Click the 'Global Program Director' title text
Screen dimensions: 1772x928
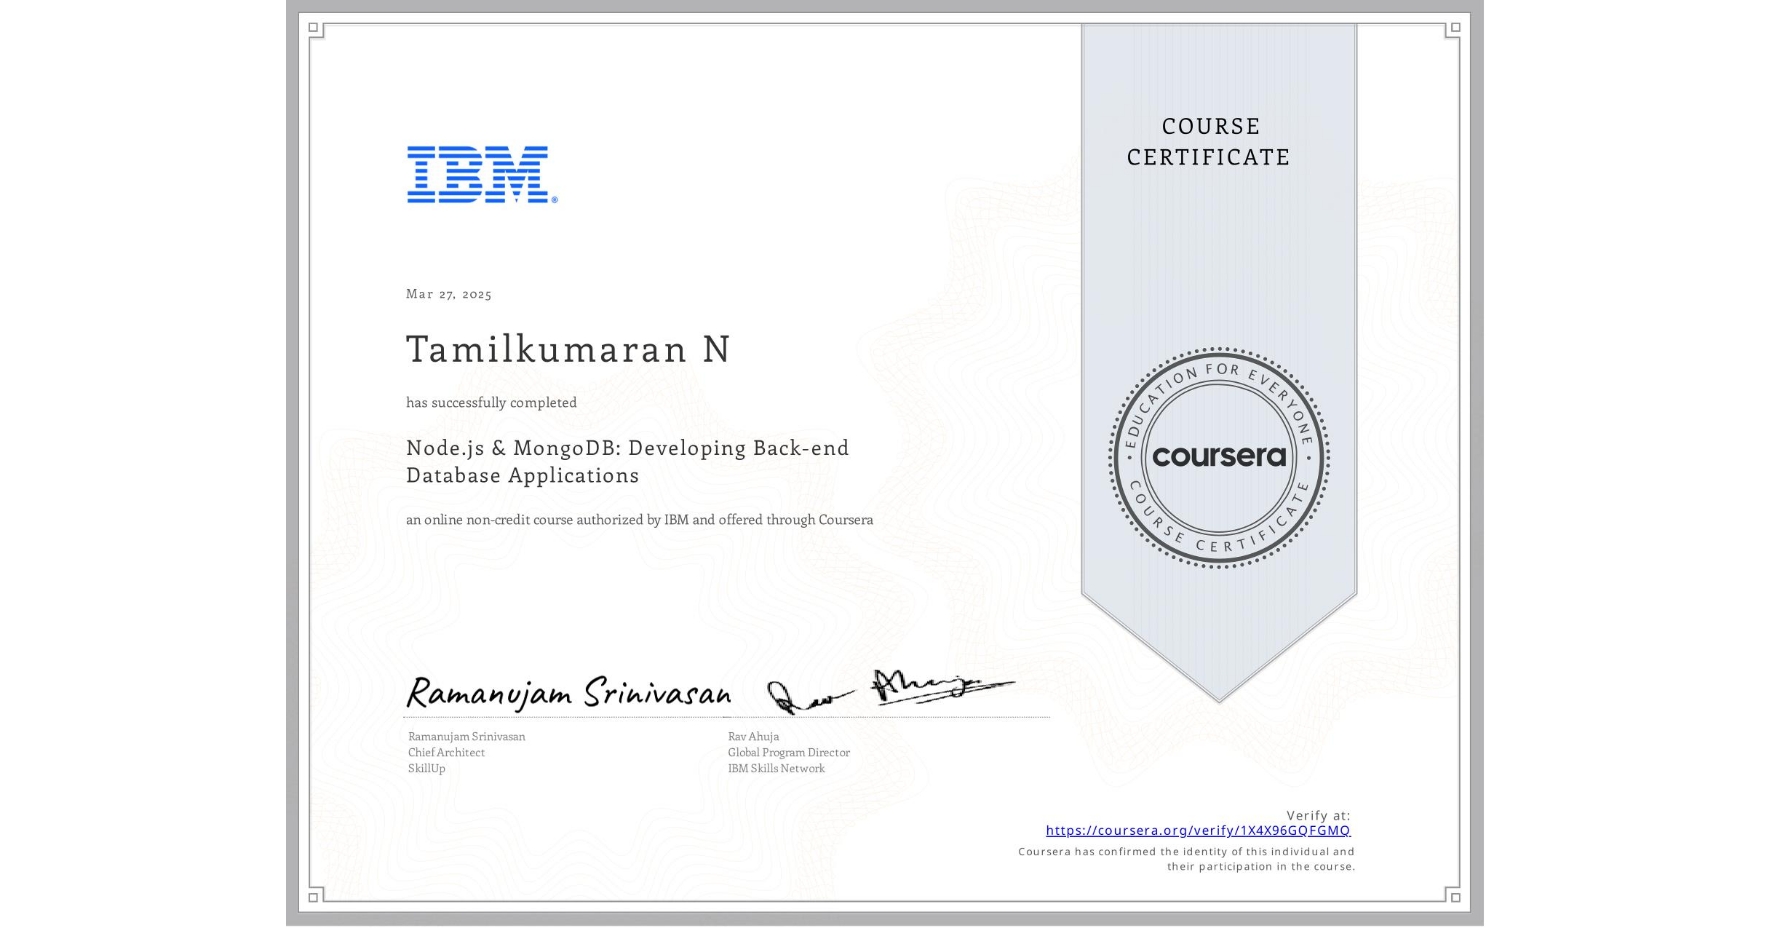click(x=786, y=752)
